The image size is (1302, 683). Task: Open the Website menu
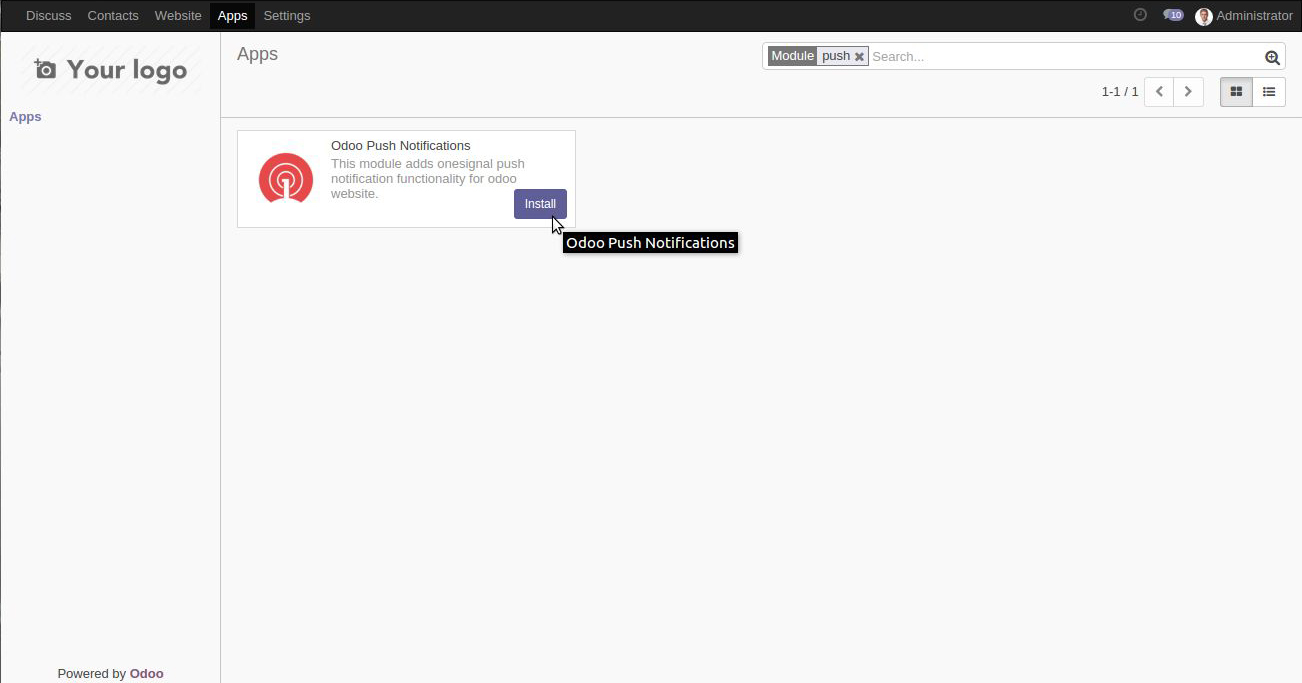(x=178, y=16)
